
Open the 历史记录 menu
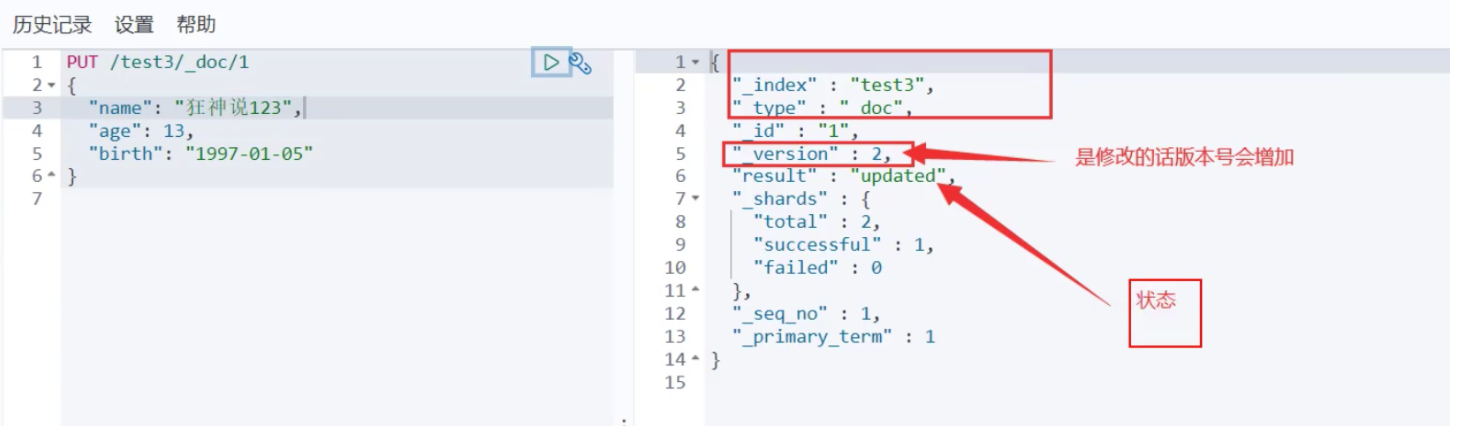(52, 24)
